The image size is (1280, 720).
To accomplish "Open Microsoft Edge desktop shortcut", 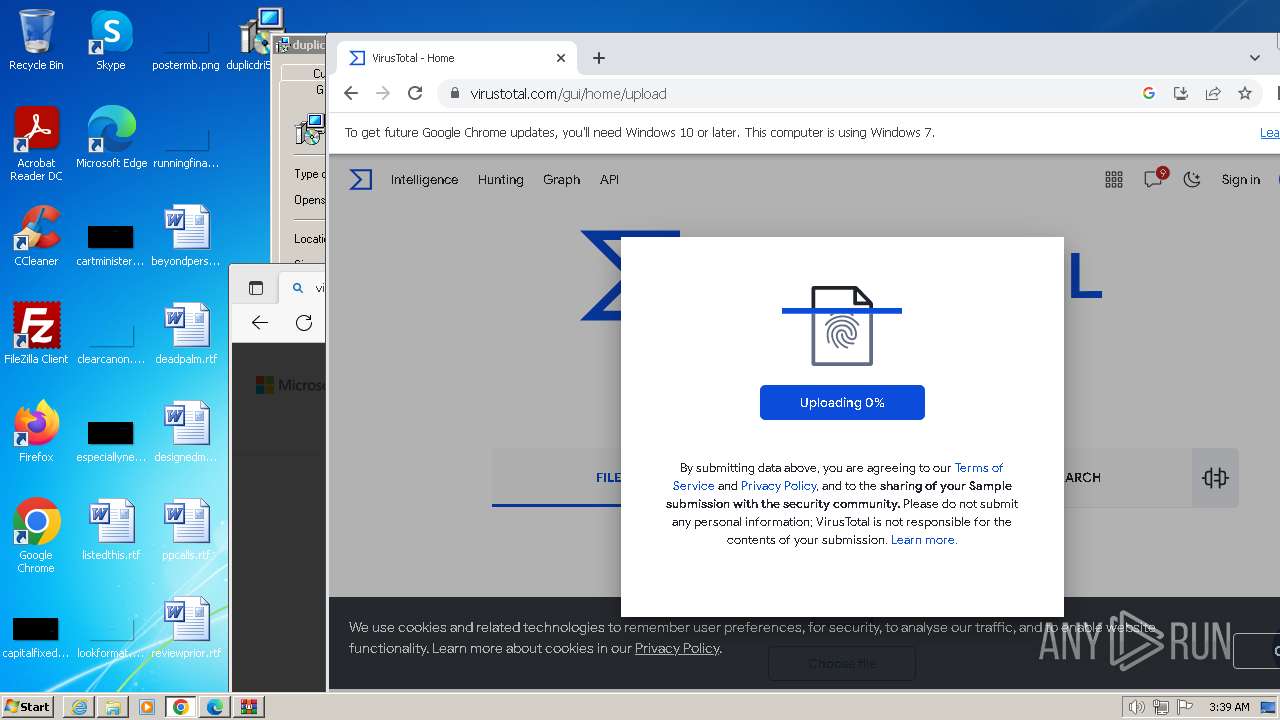I will point(111,138).
